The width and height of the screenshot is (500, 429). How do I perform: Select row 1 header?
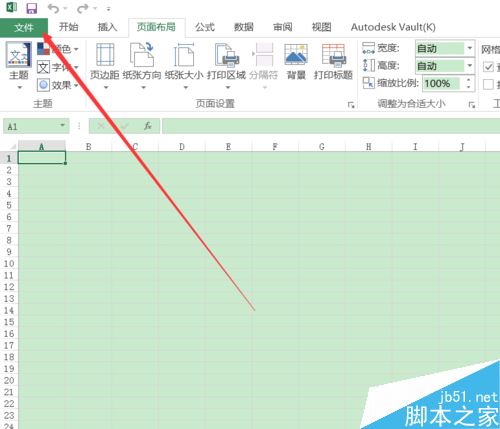(9, 158)
